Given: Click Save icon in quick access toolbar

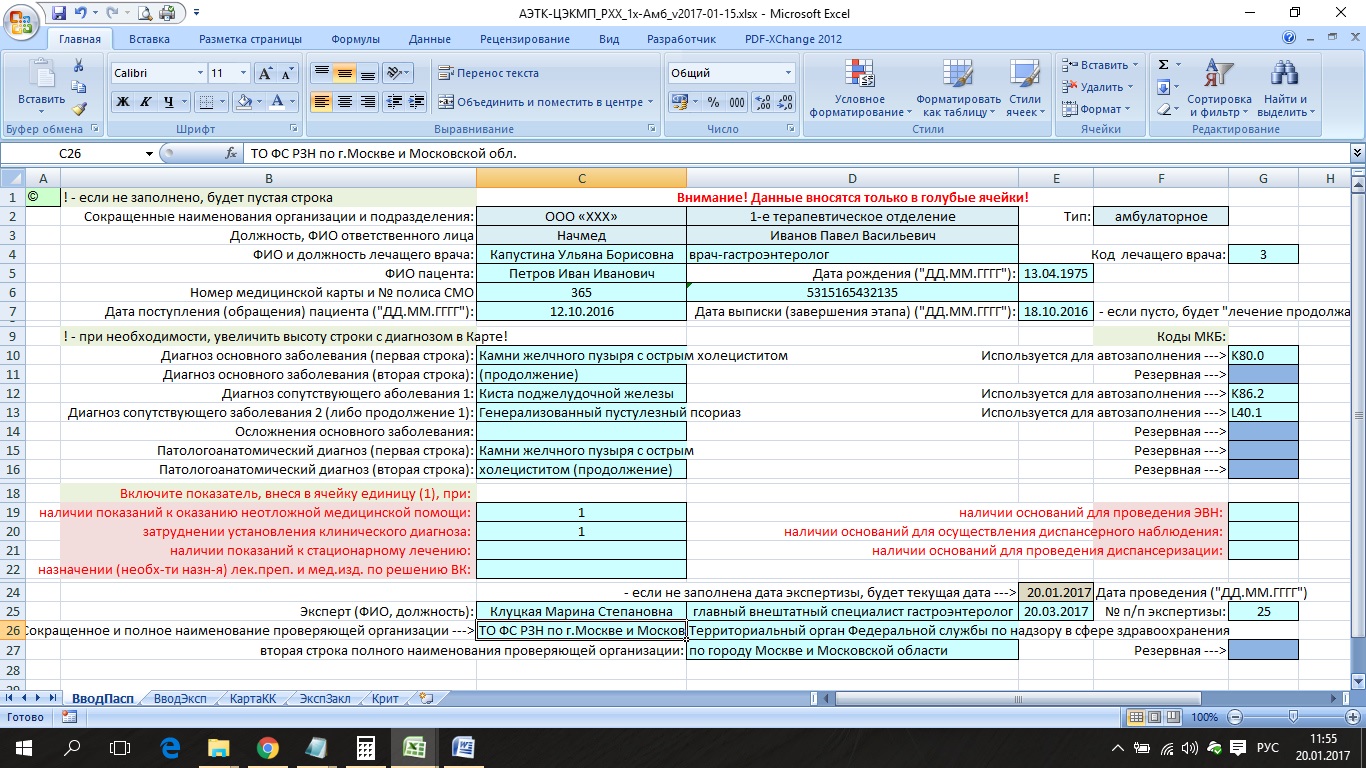Looking at the screenshot, I should click(58, 12).
